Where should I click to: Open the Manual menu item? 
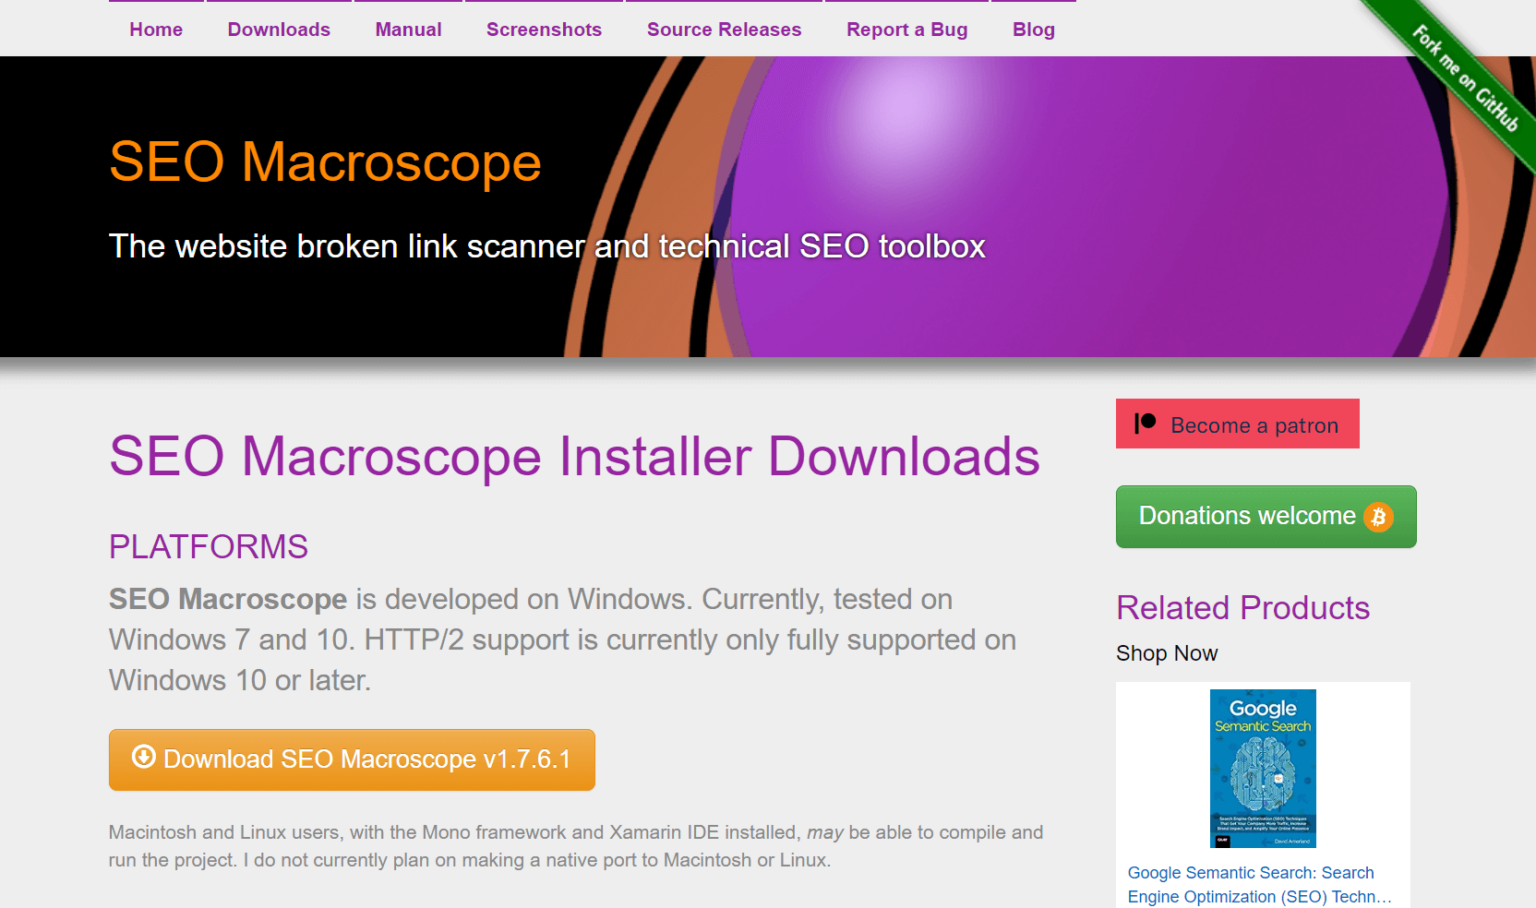tap(408, 29)
